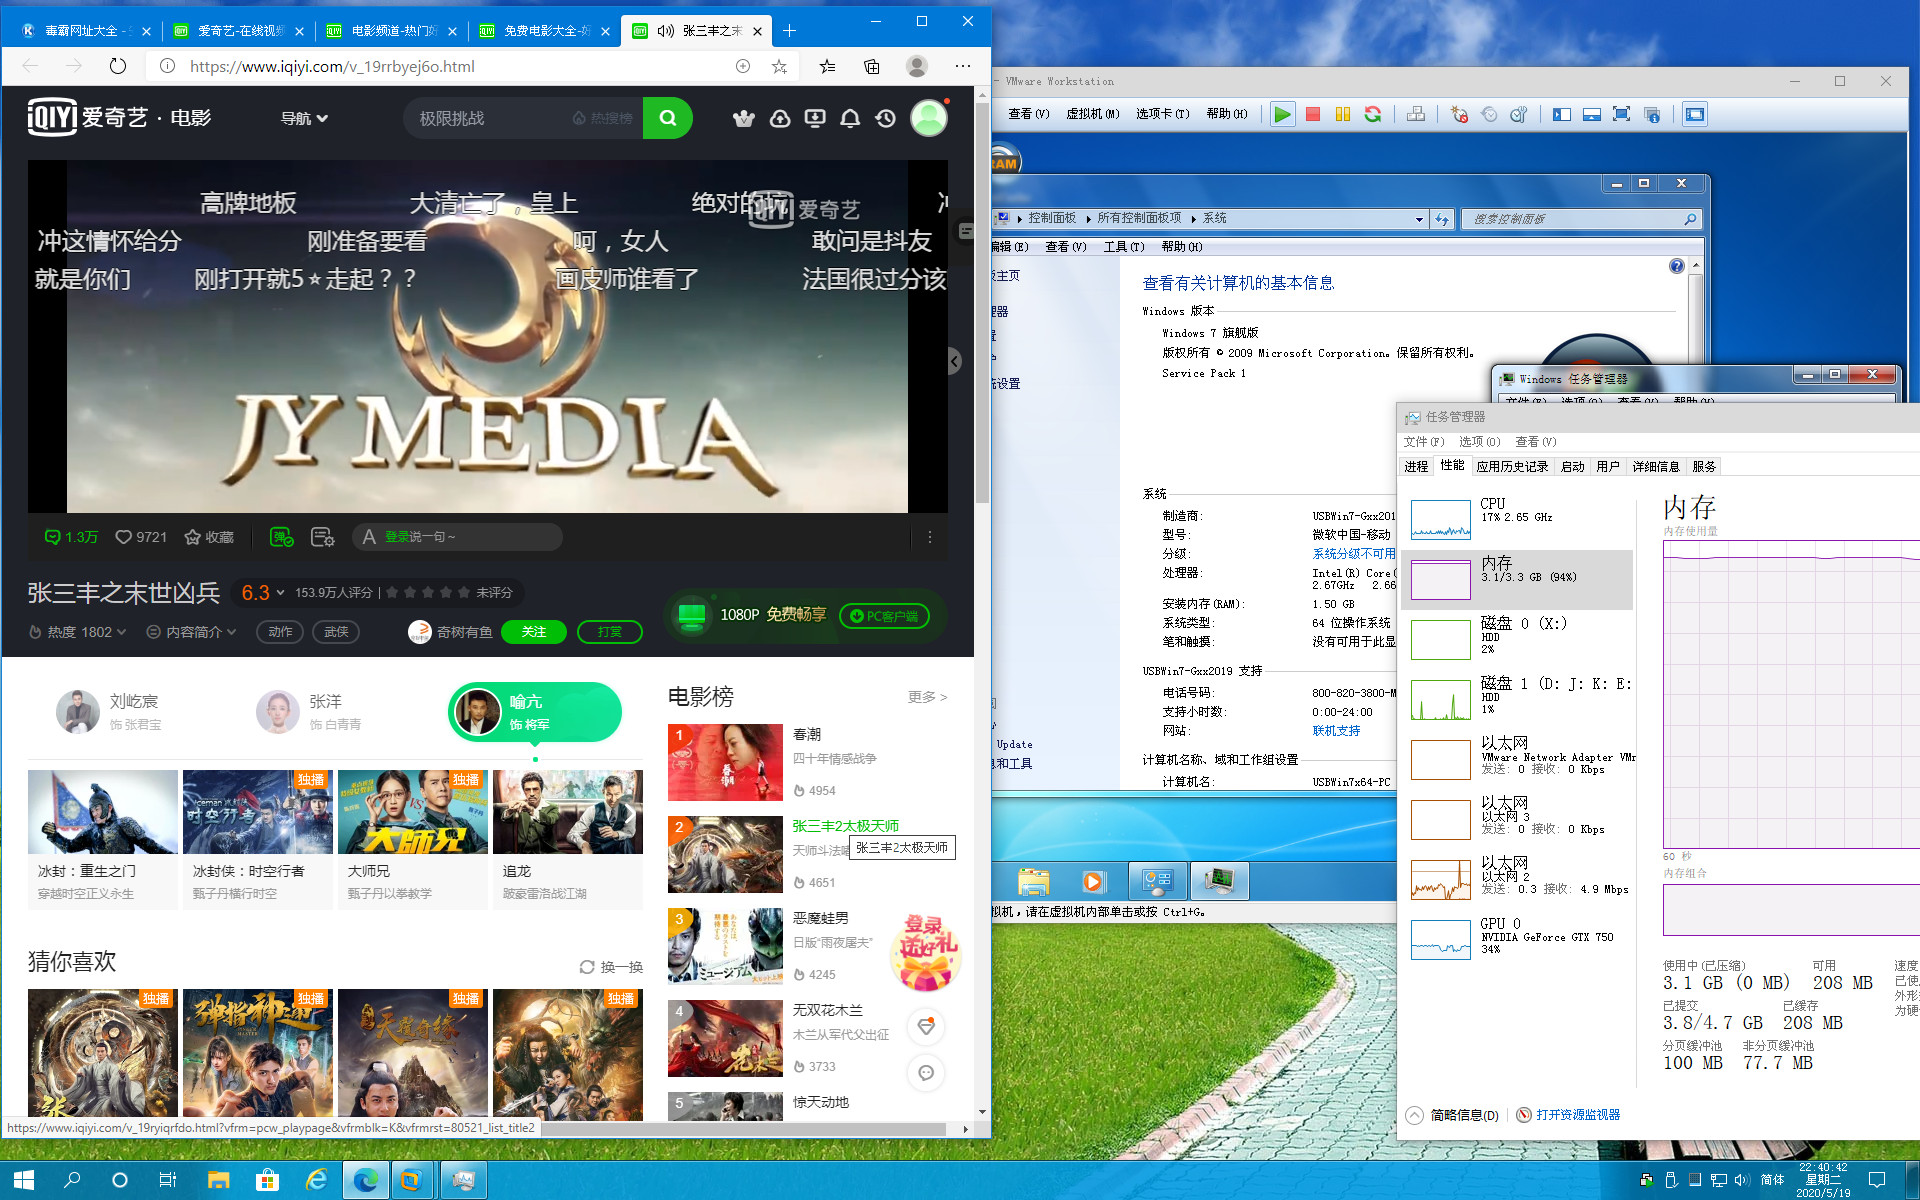The width and height of the screenshot is (1920, 1200).
Task: Click VMware send Ctrl+Alt+Del icon
Action: point(1416,114)
